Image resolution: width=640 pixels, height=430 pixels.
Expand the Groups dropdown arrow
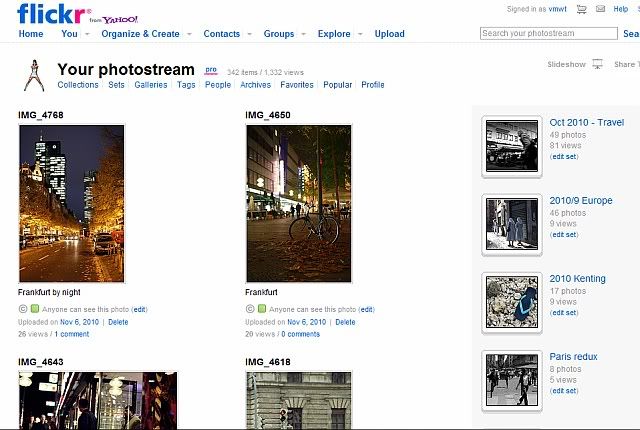[x=304, y=34]
